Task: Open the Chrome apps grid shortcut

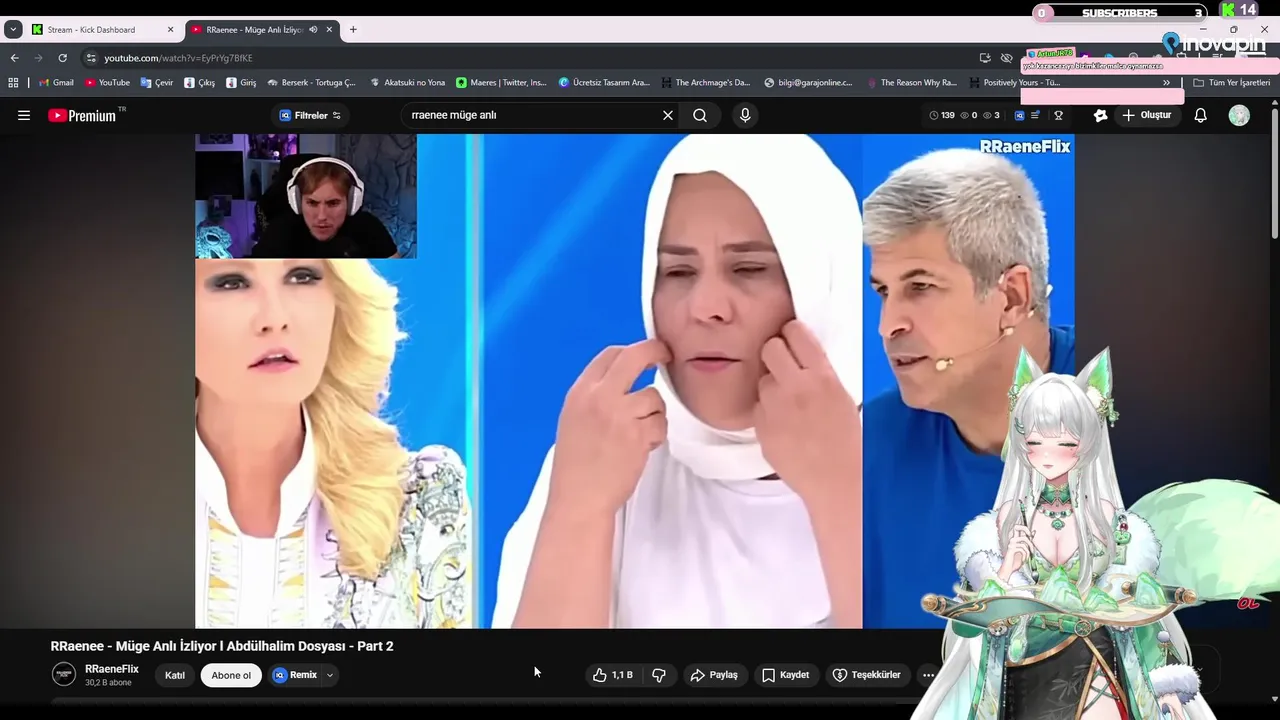Action: pyautogui.click(x=13, y=83)
